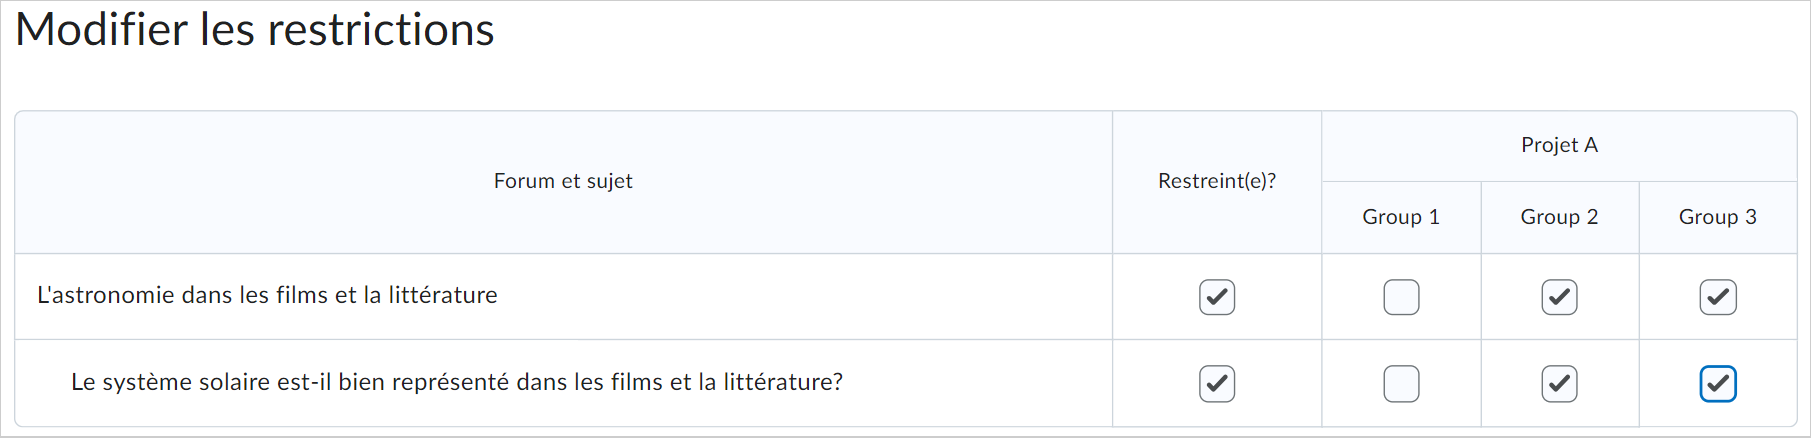Viewport: 1811px width, 438px height.
Task: Click the Modifier les restrictions heading
Action: tap(255, 29)
